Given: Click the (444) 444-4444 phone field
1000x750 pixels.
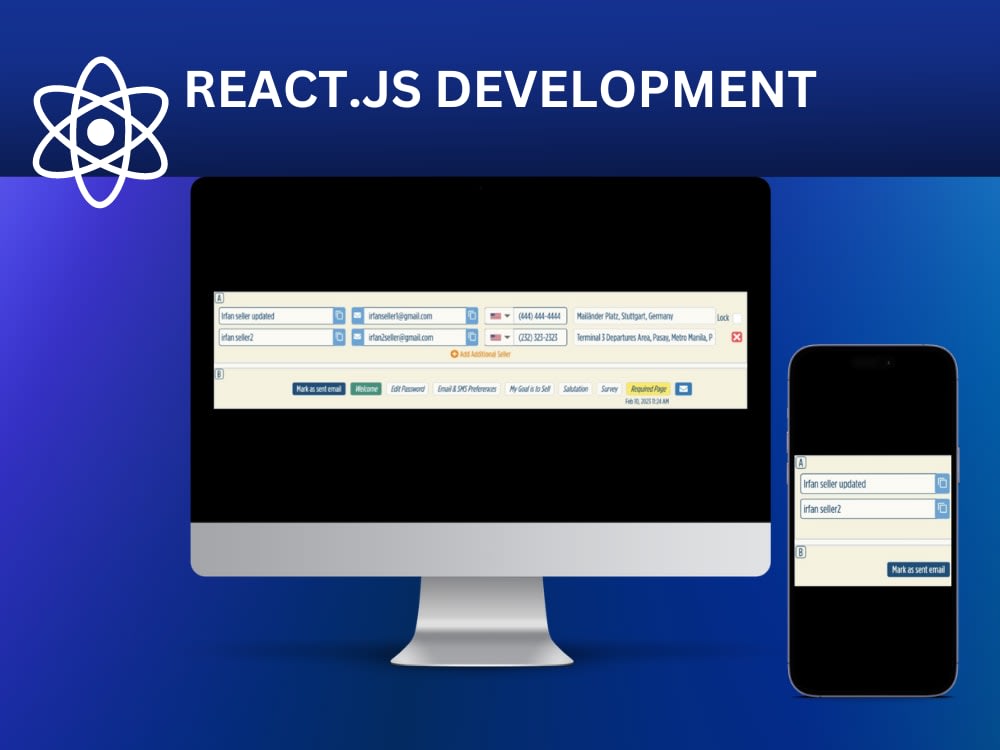Looking at the screenshot, I should pos(540,316).
